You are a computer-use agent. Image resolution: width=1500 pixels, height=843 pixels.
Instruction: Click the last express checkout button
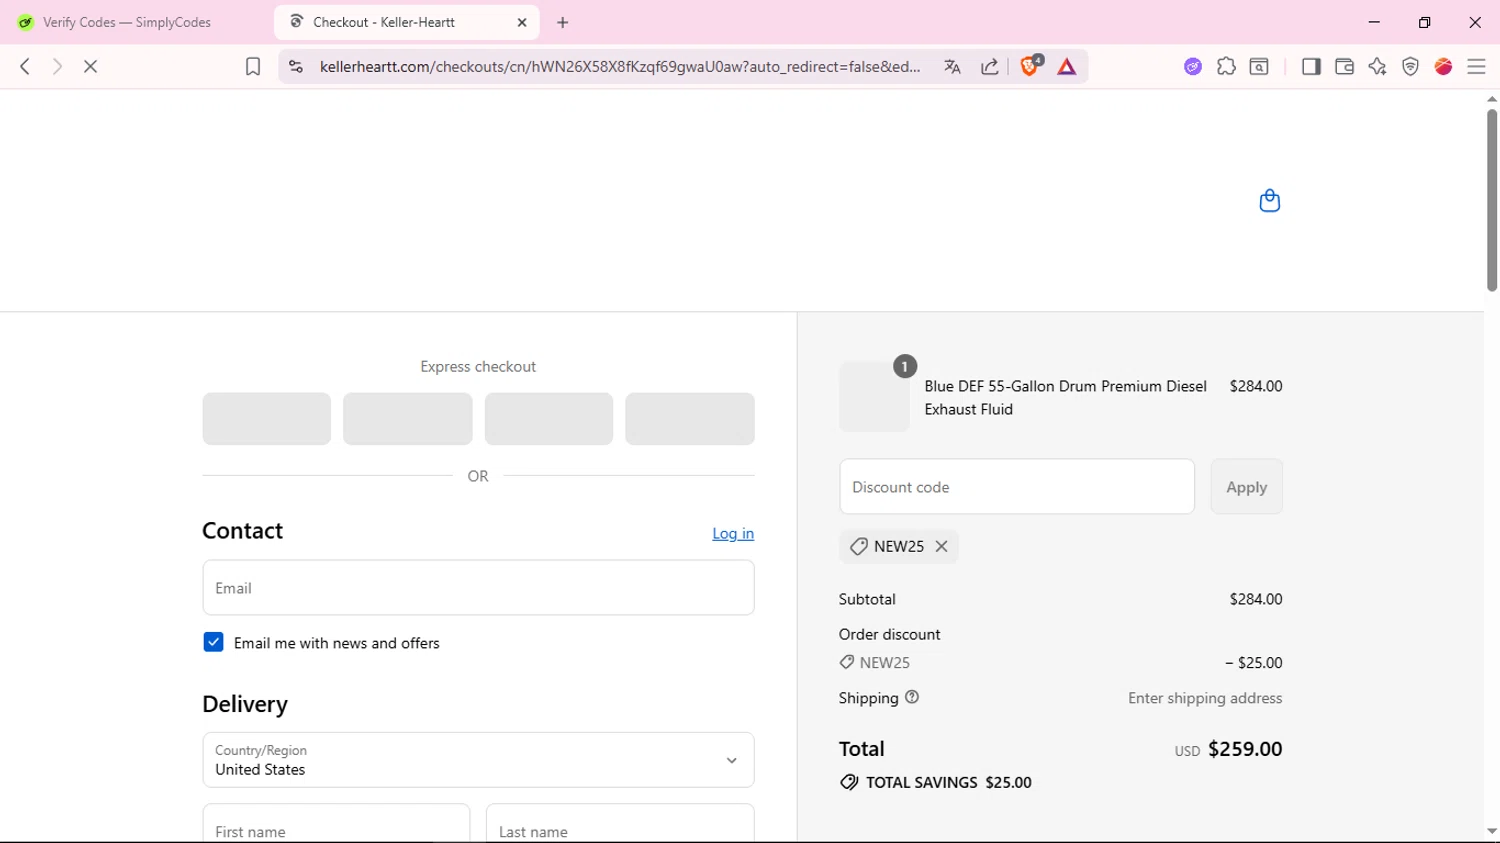coord(690,419)
